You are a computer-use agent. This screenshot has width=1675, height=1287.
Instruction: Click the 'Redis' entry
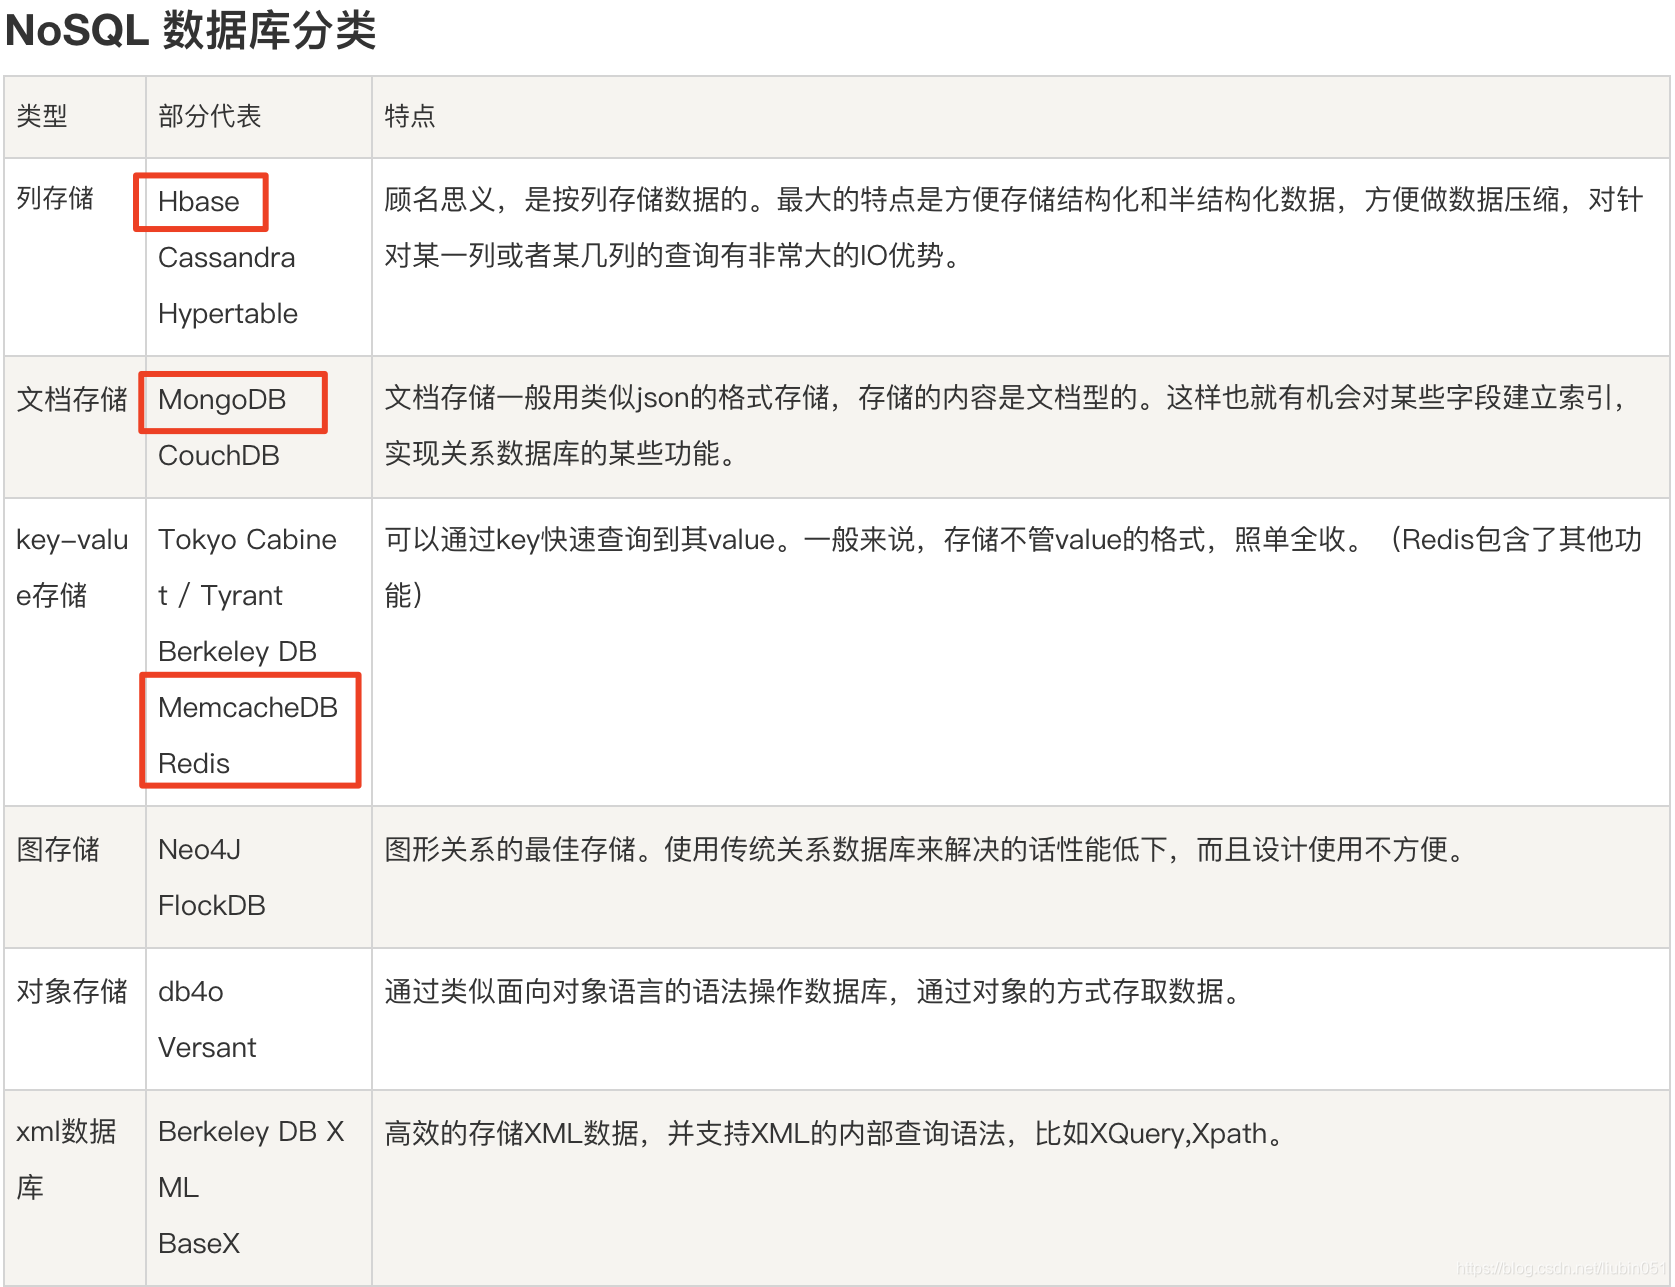pyautogui.click(x=194, y=763)
